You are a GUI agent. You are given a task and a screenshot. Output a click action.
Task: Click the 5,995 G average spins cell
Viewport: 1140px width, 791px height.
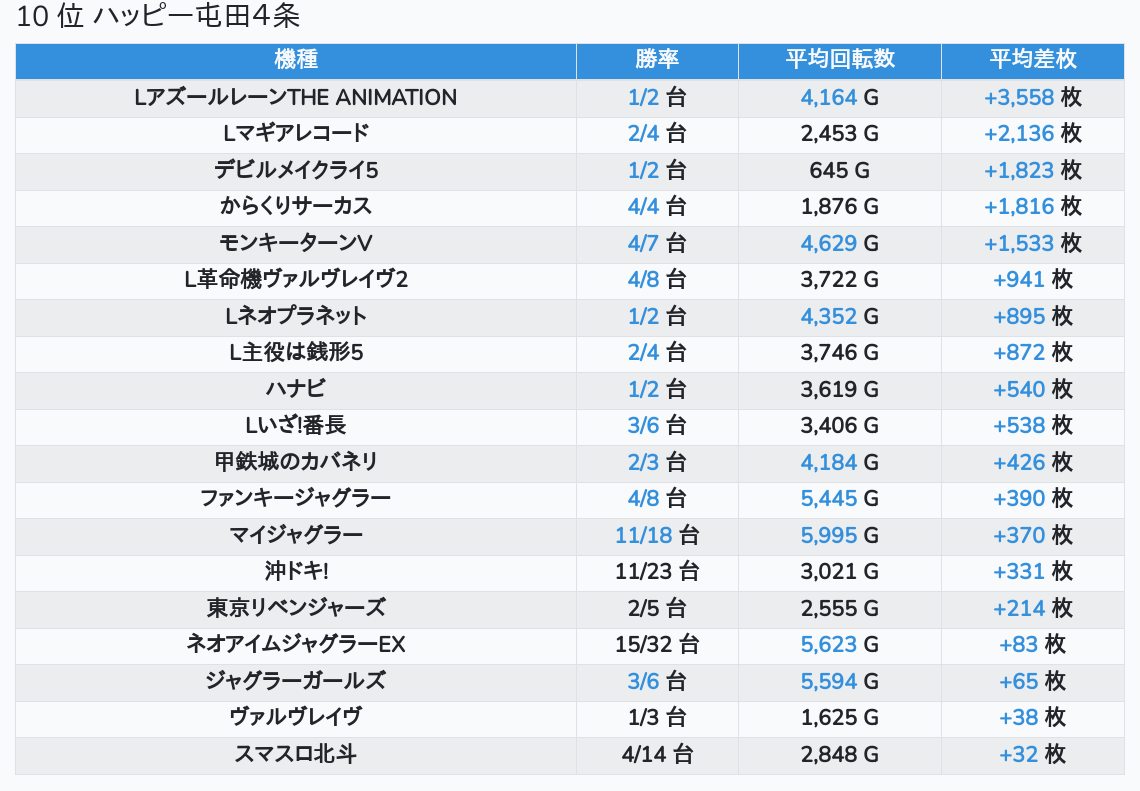[x=840, y=535]
